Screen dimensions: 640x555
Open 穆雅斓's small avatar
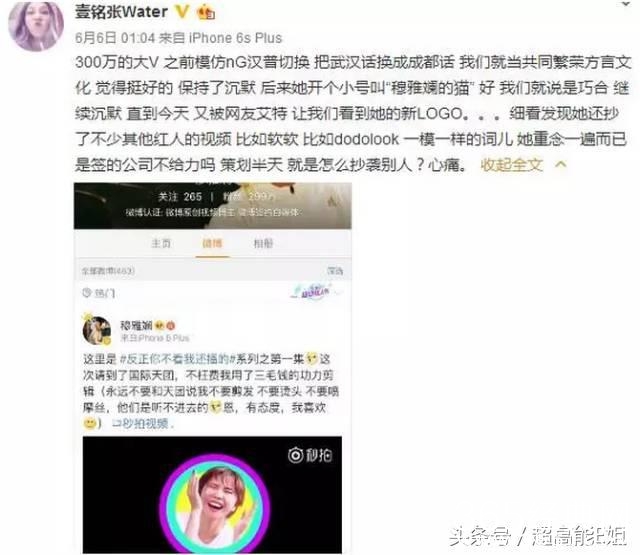(97, 331)
